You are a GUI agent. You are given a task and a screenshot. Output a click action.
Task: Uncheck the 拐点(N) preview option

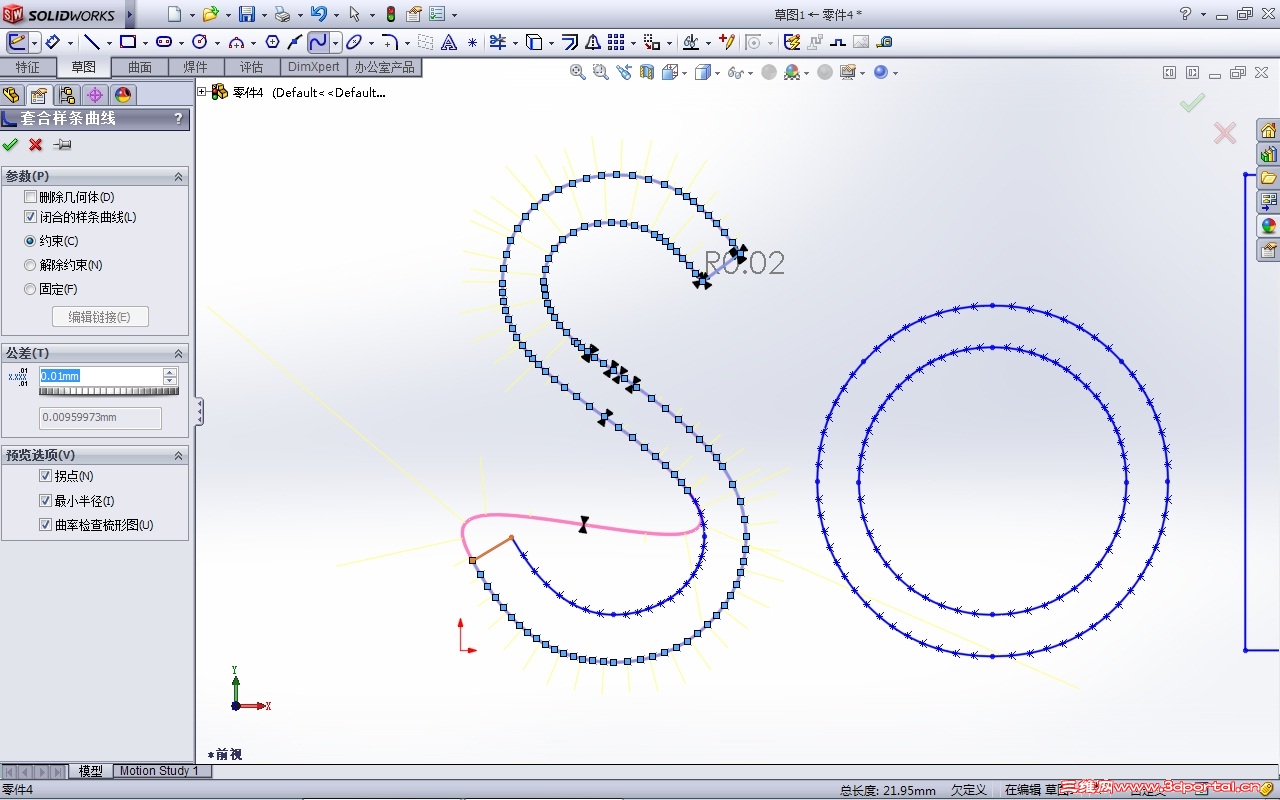click(45, 476)
